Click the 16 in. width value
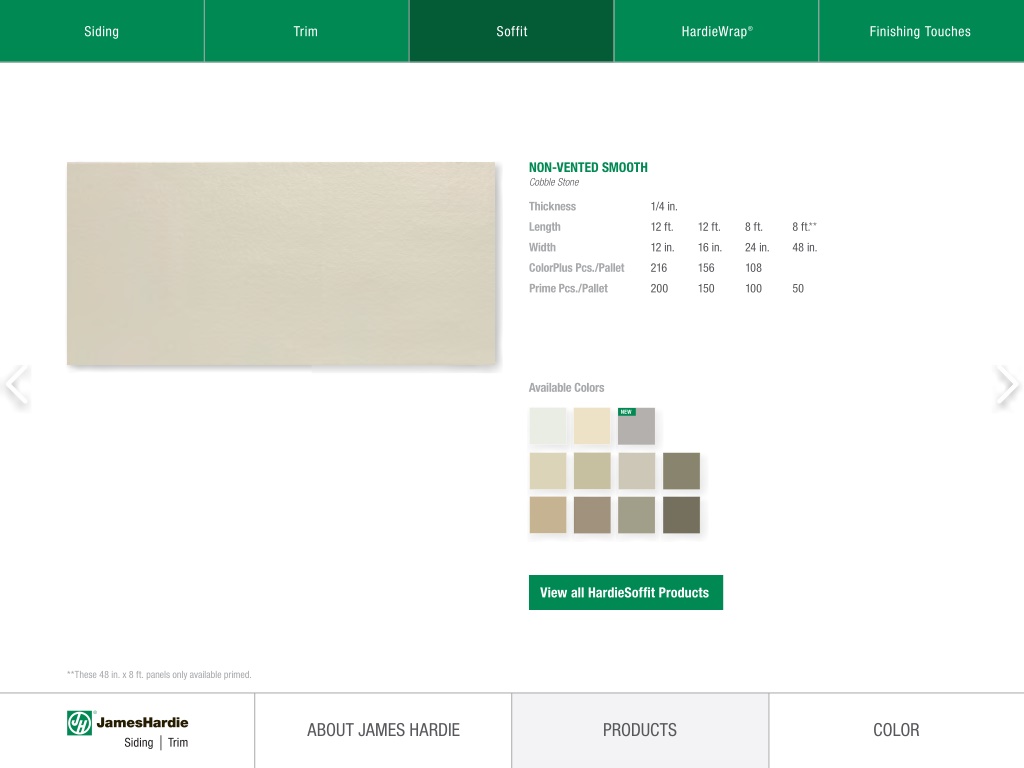Image resolution: width=1024 pixels, height=768 pixels. pos(710,248)
